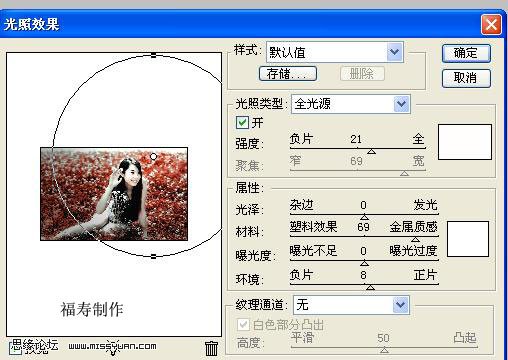
Task: Click the 曝光过度 overexposure label
Action: 413,250
